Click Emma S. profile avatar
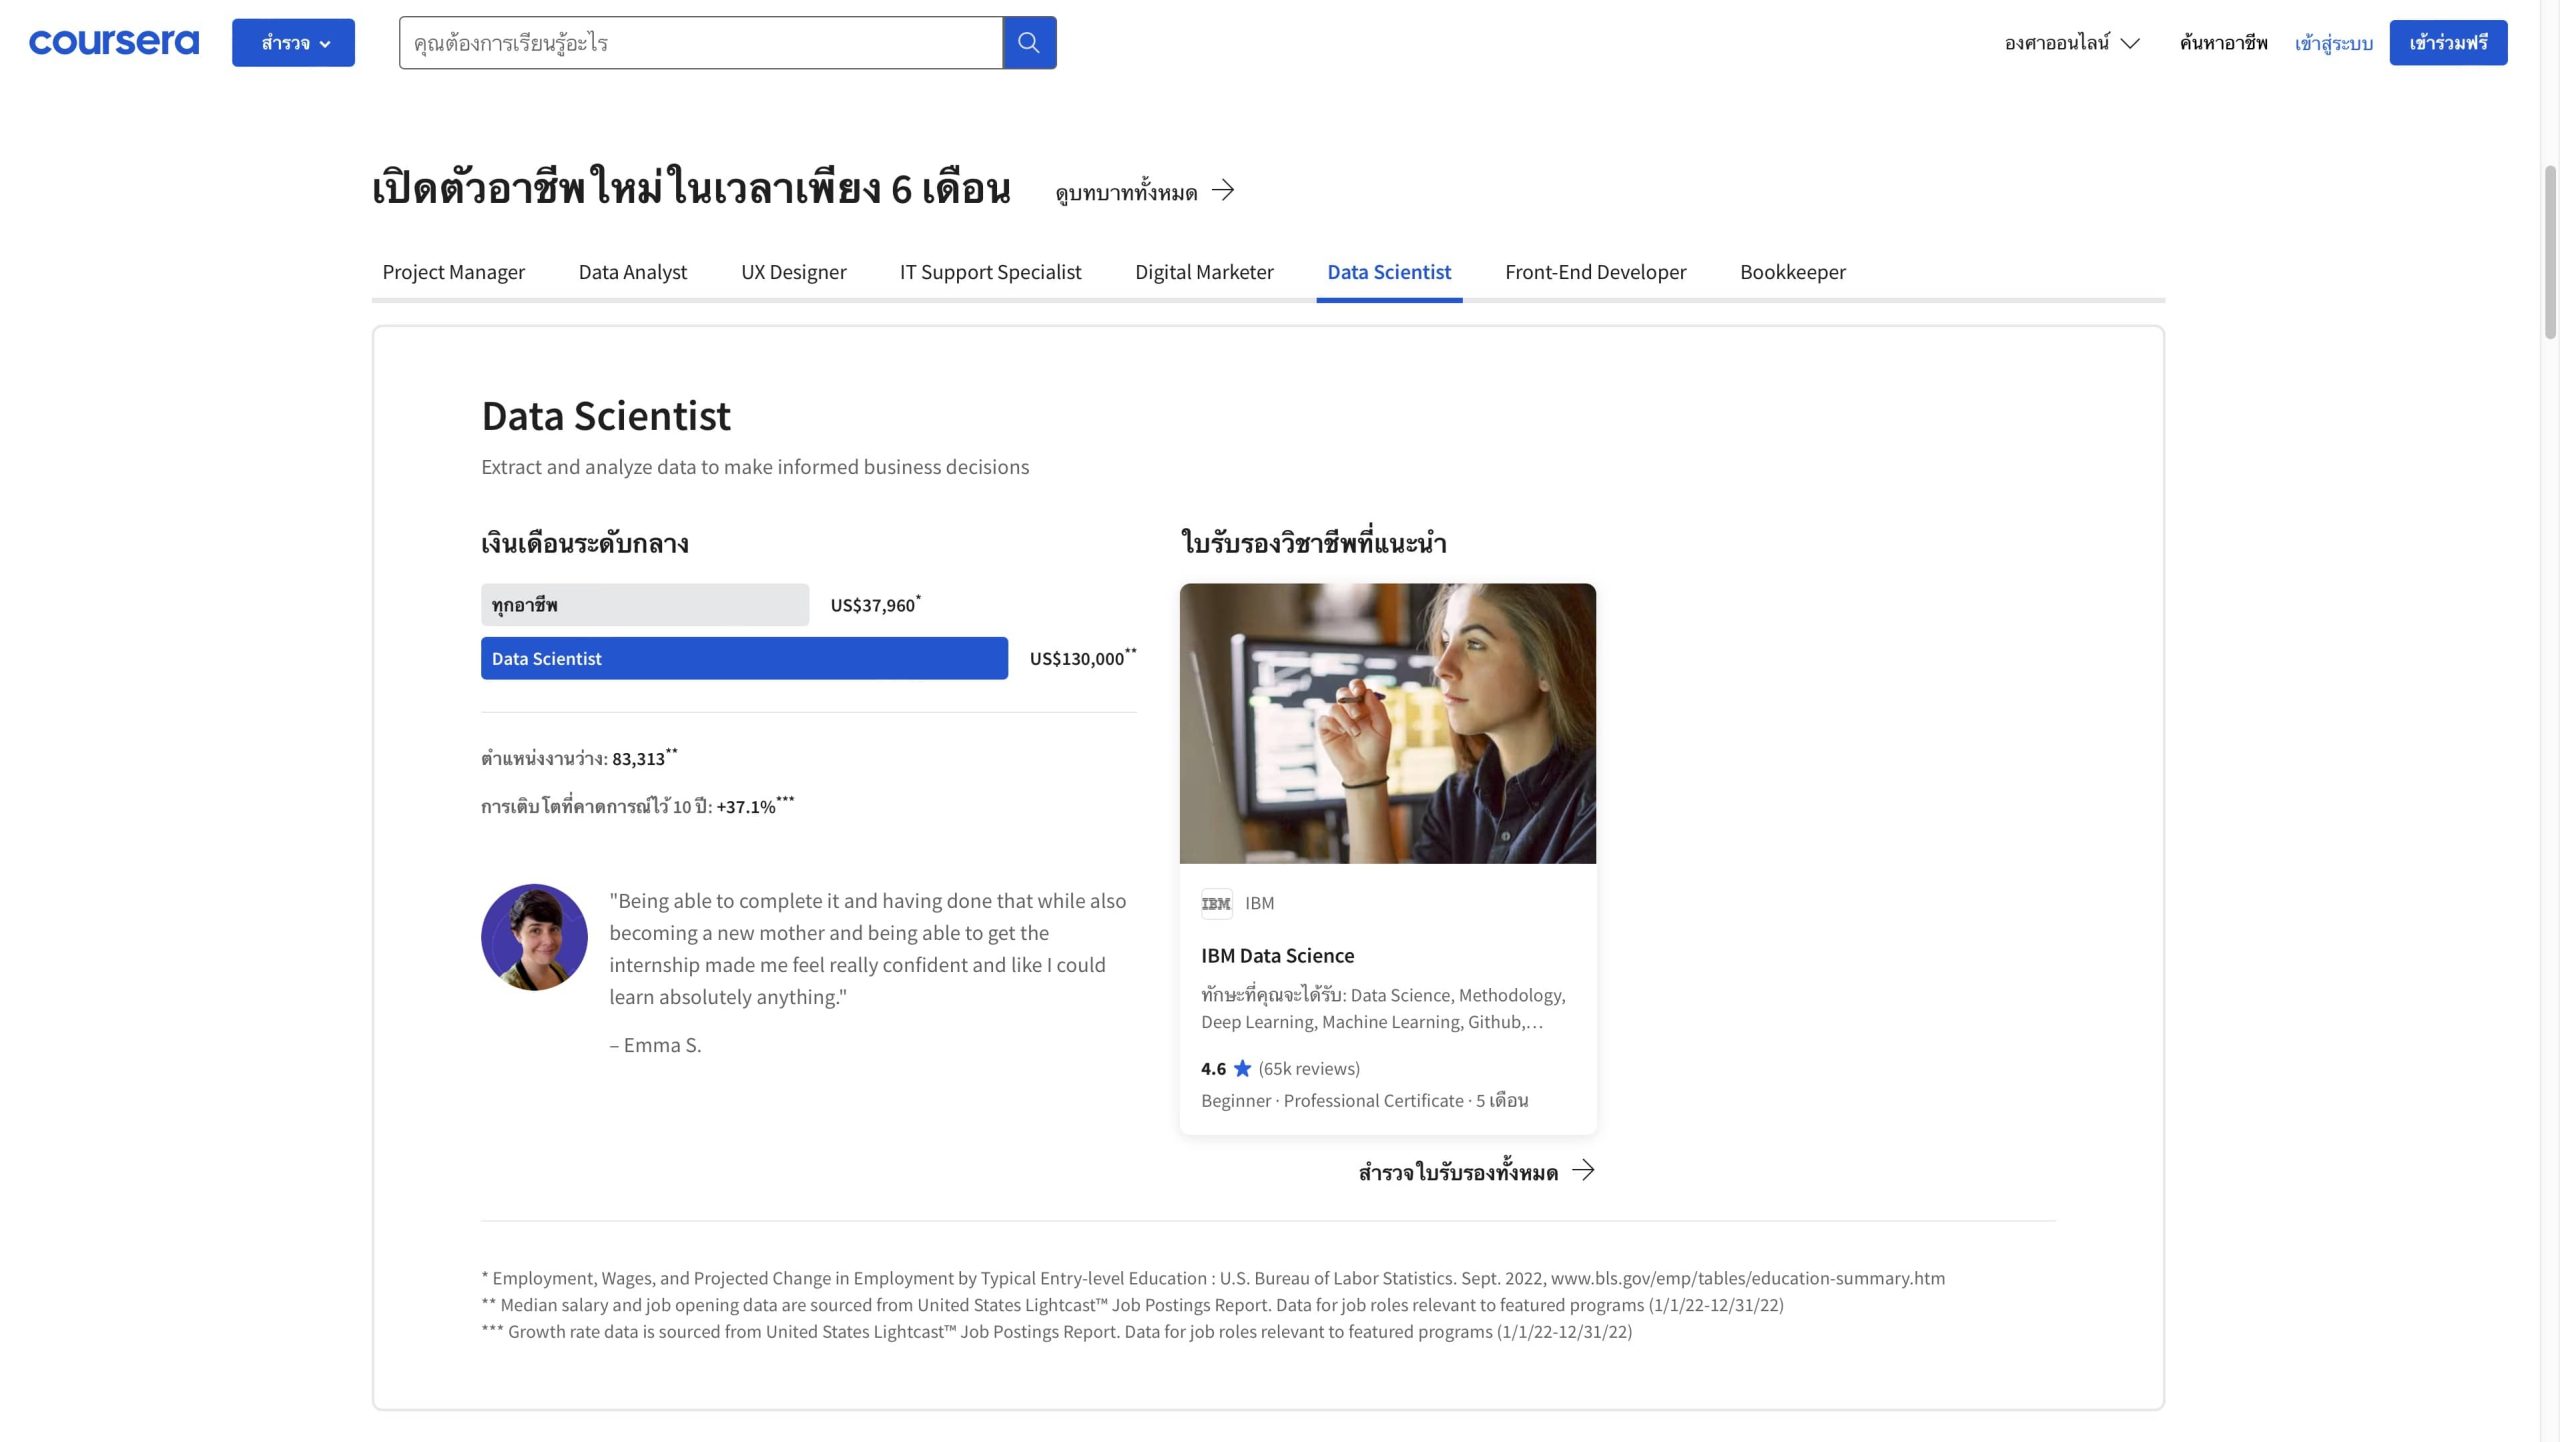 (x=534, y=937)
